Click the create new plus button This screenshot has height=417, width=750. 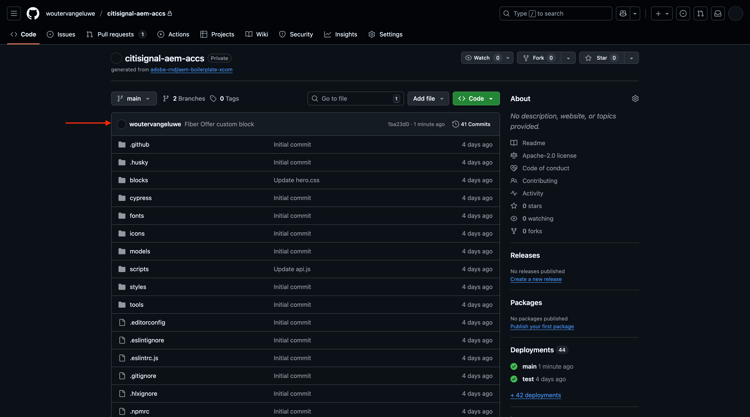pos(662,13)
